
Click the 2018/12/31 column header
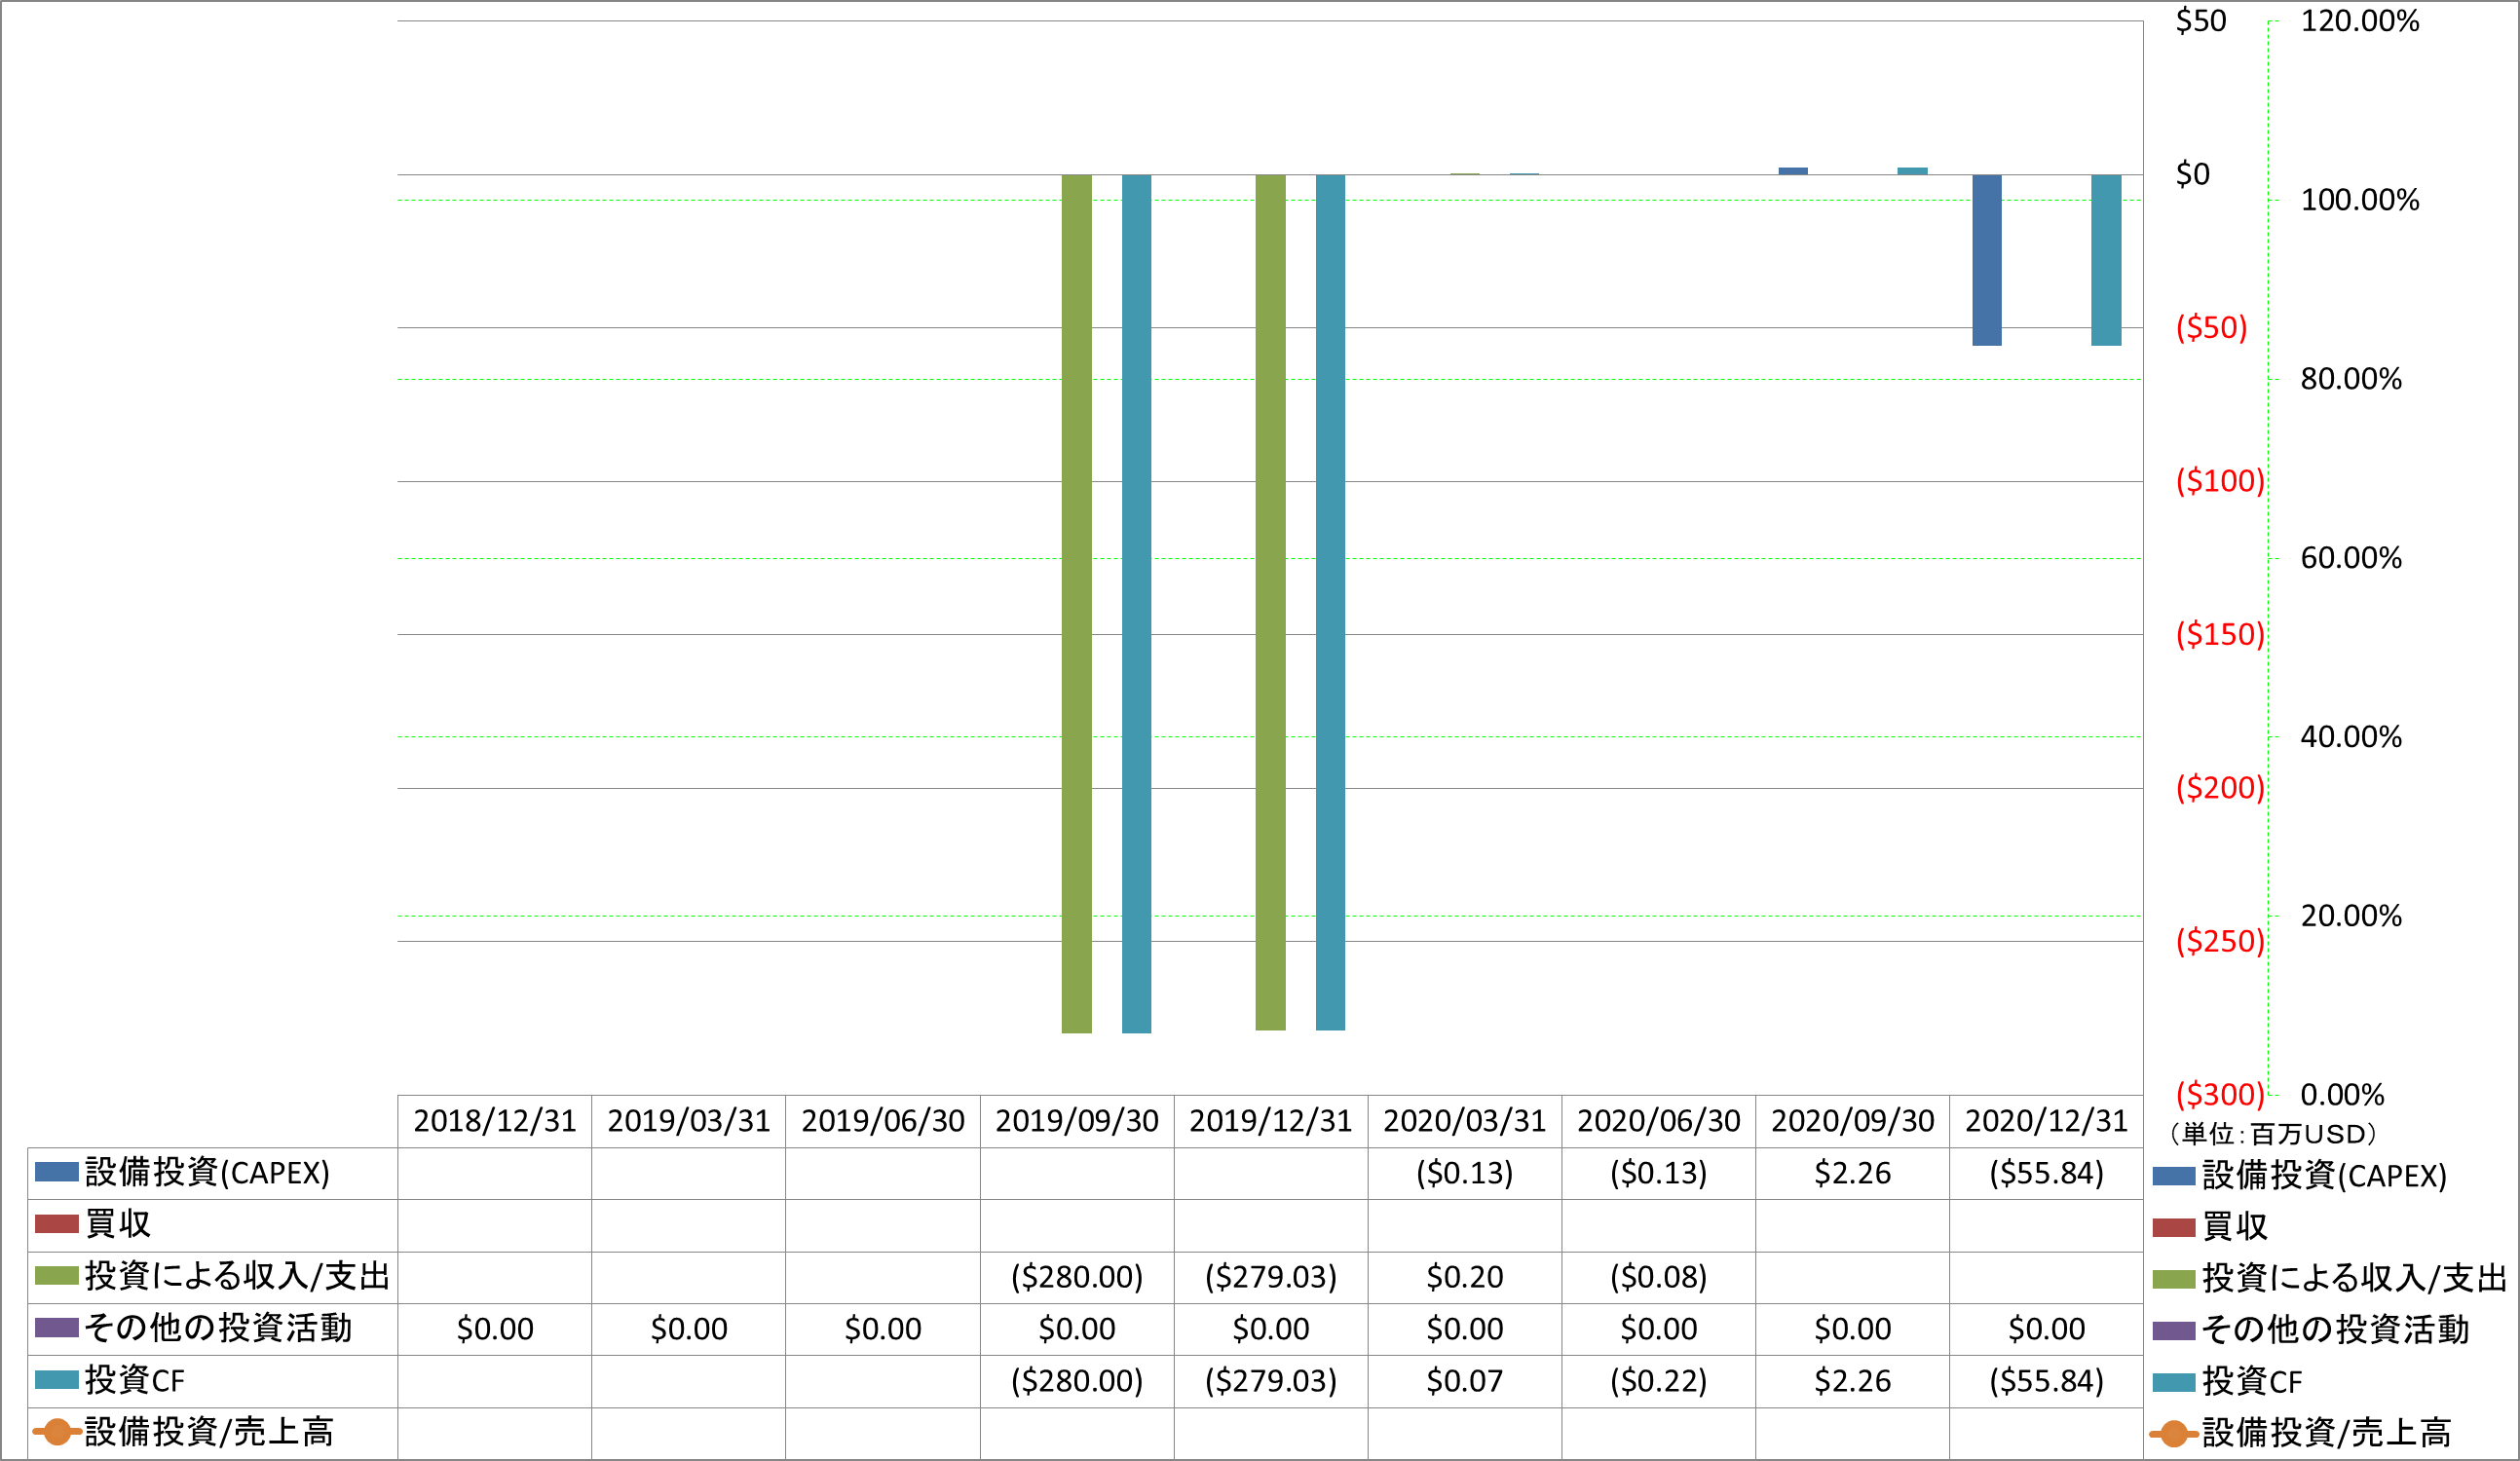495,1121
